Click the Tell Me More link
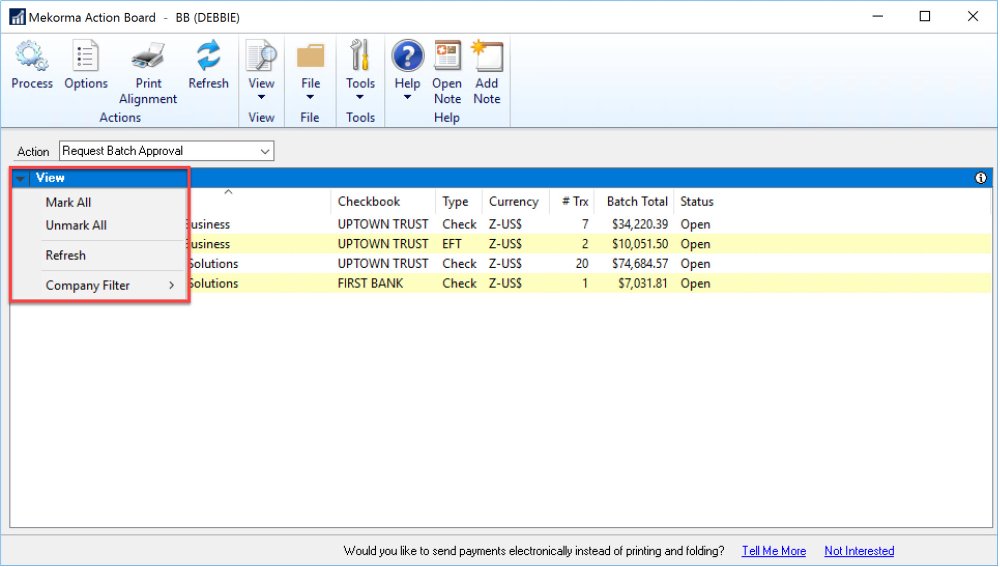This screenshot has width=1000, height=567. pyautogui.click(x=774, y=551)
